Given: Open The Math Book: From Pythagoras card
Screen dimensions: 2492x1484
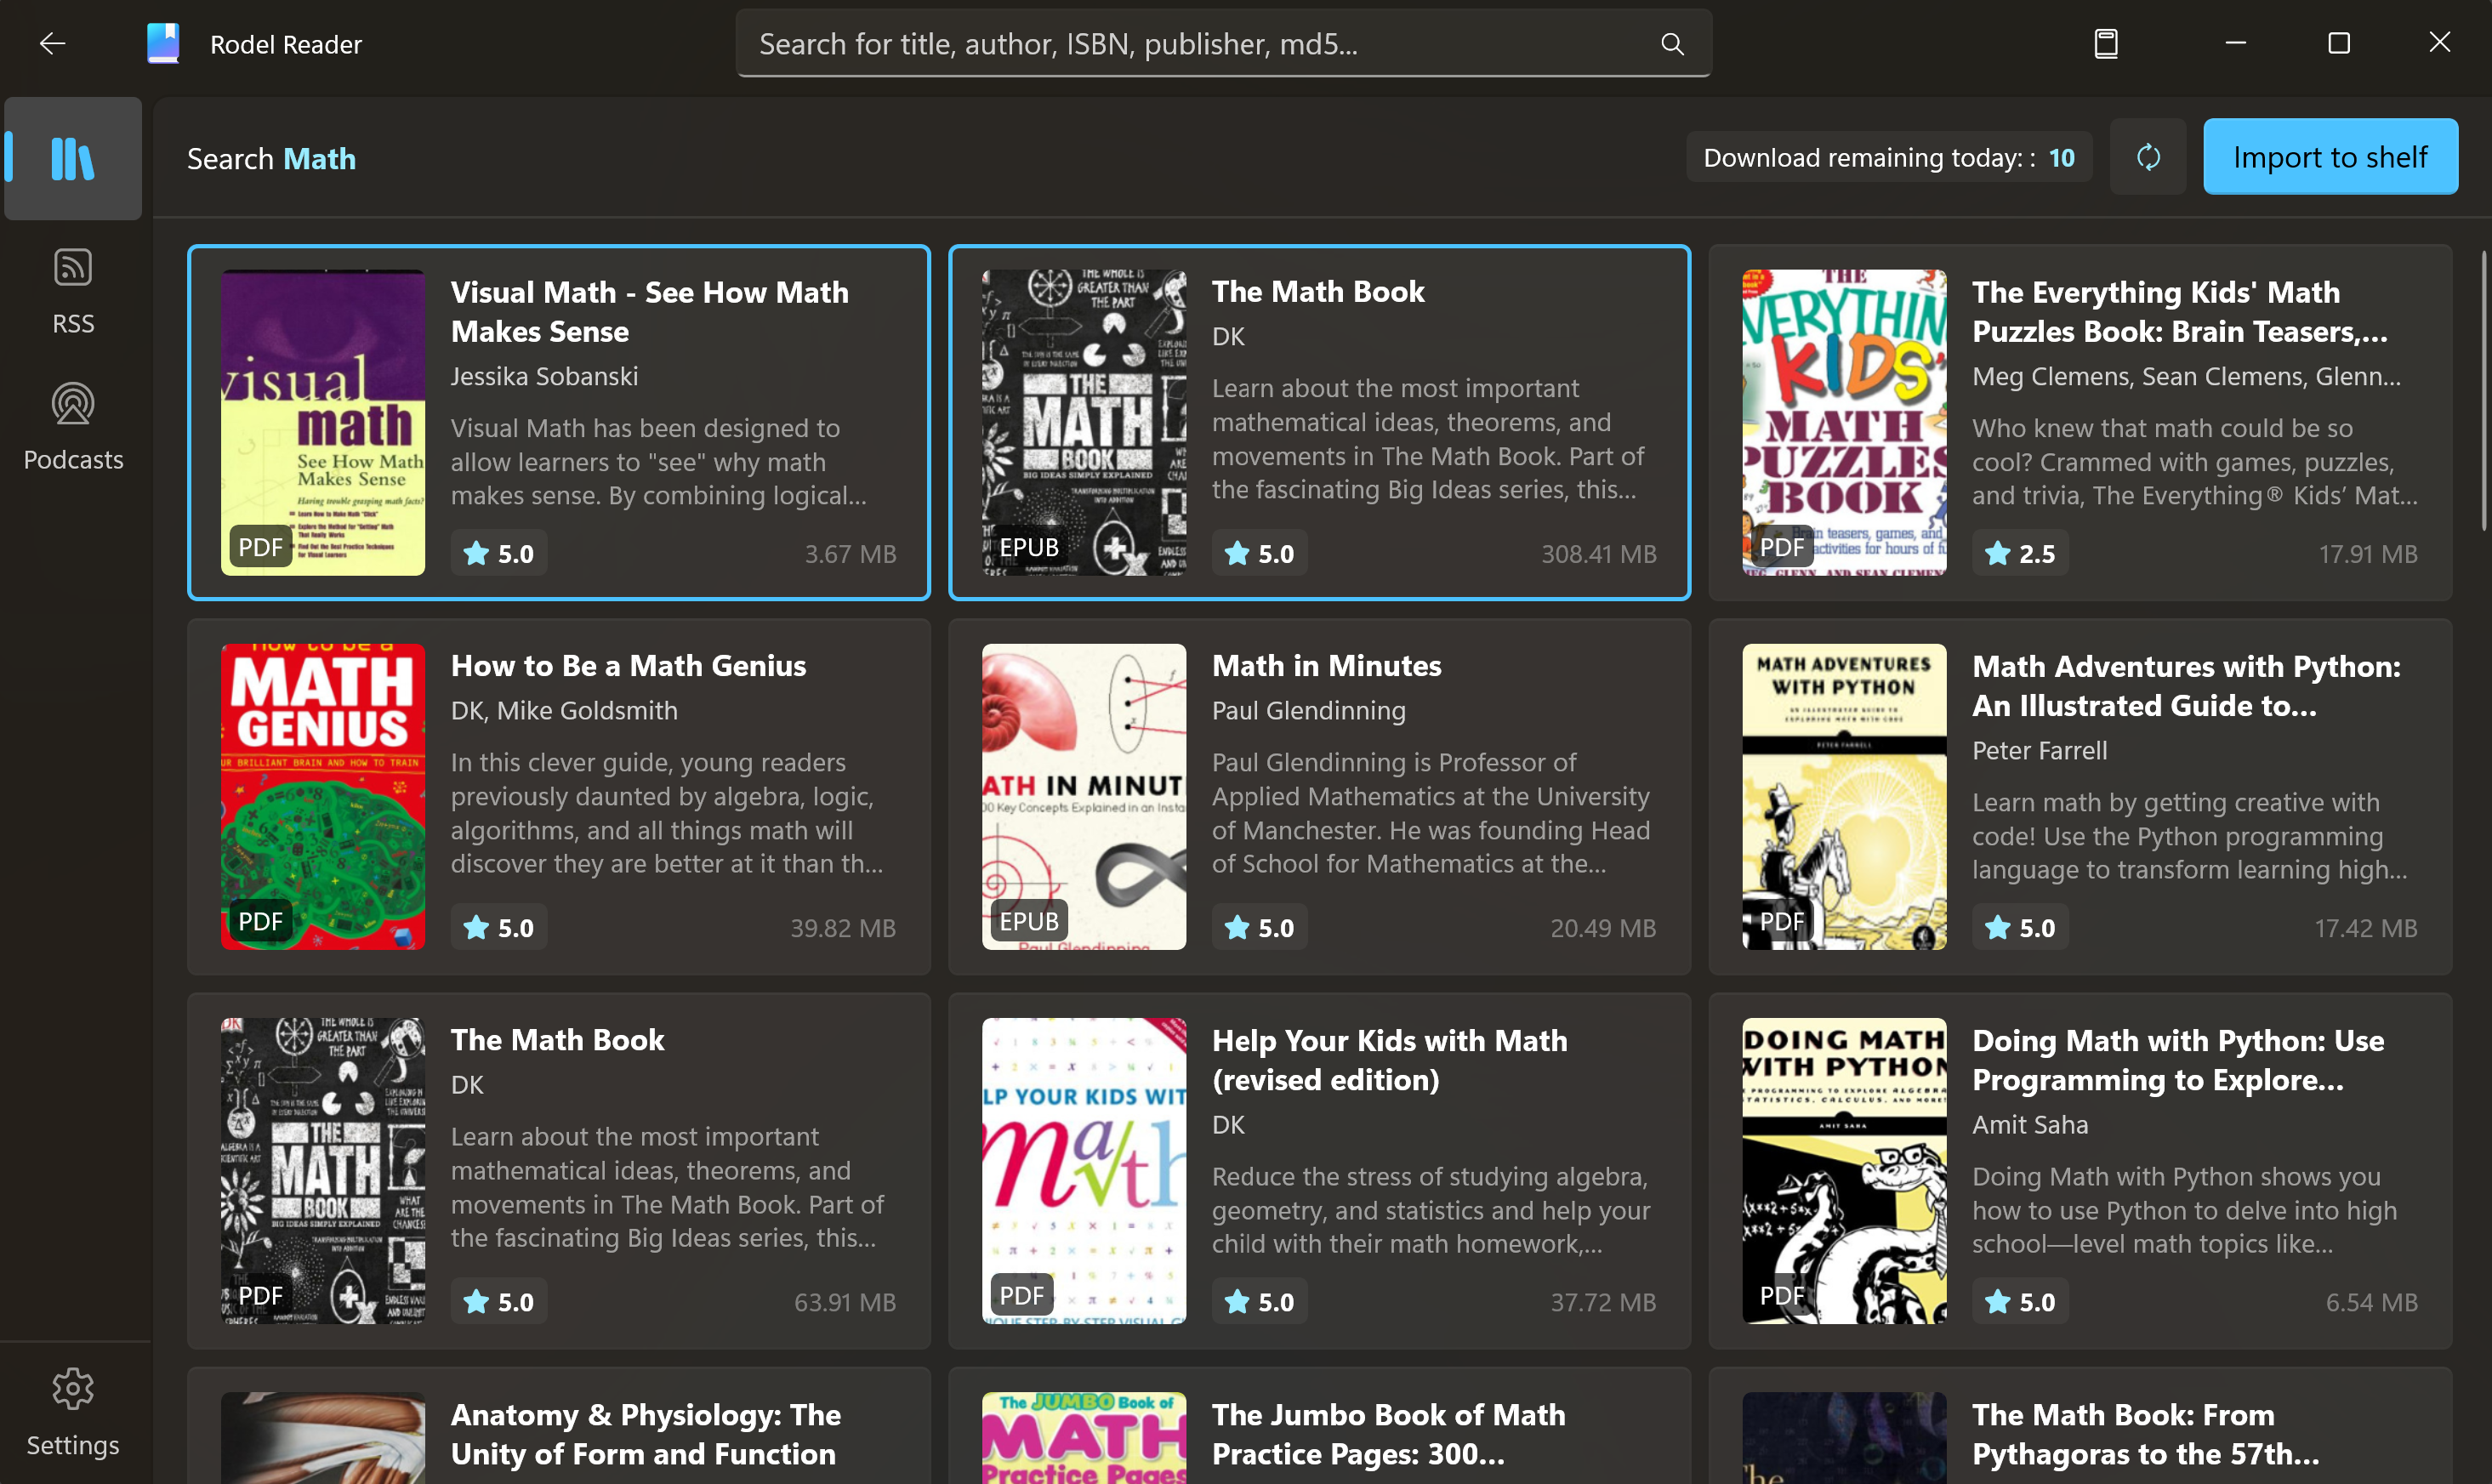Looking at the screenshot, I should [2080, 1426].
